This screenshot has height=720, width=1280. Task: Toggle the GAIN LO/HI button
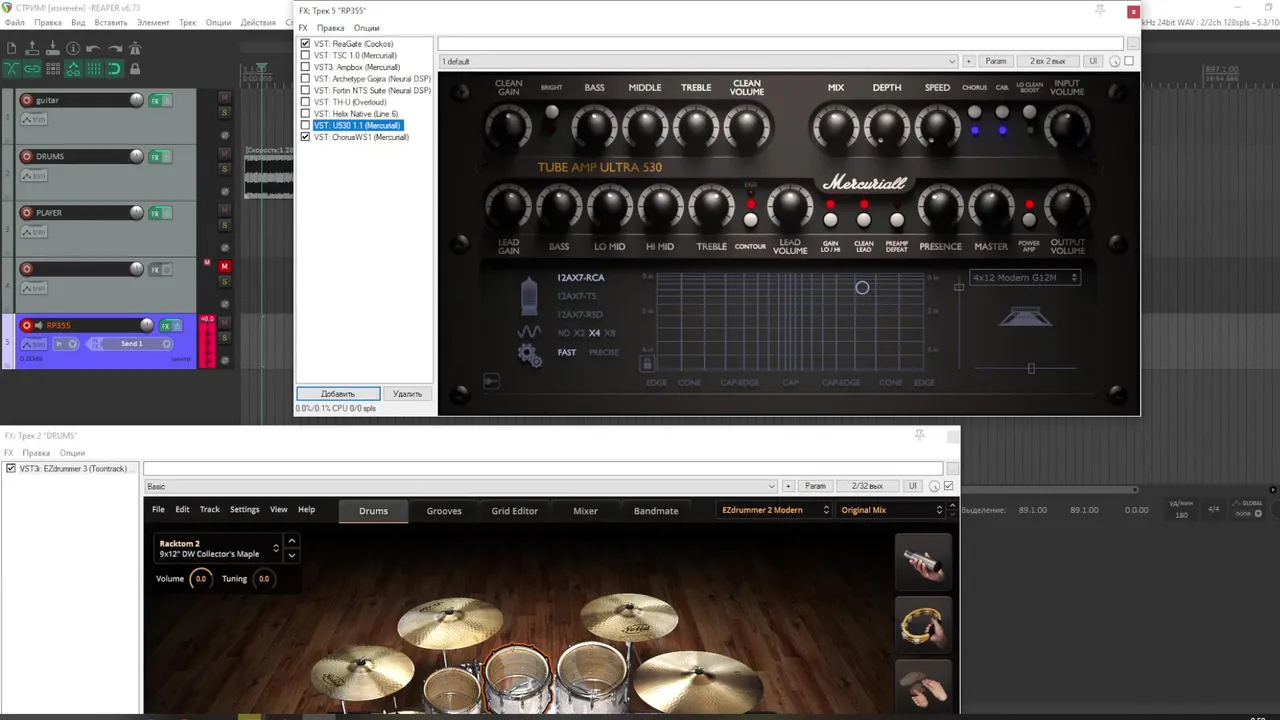coord(830,219)
